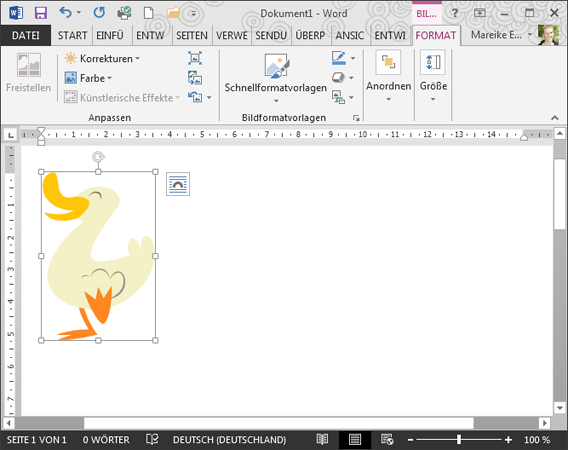Switch to web layout view
568x450 pixels.
[x=387, y=439]
